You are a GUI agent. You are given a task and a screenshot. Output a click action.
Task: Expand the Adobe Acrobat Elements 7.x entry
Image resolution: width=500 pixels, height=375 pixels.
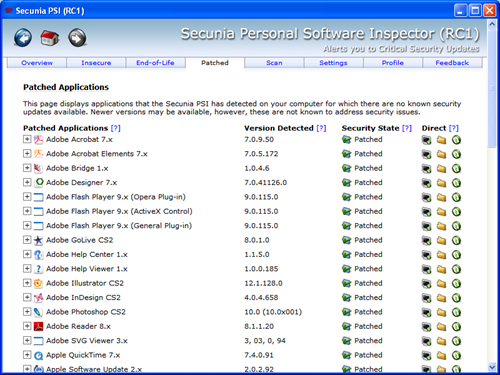27,153
